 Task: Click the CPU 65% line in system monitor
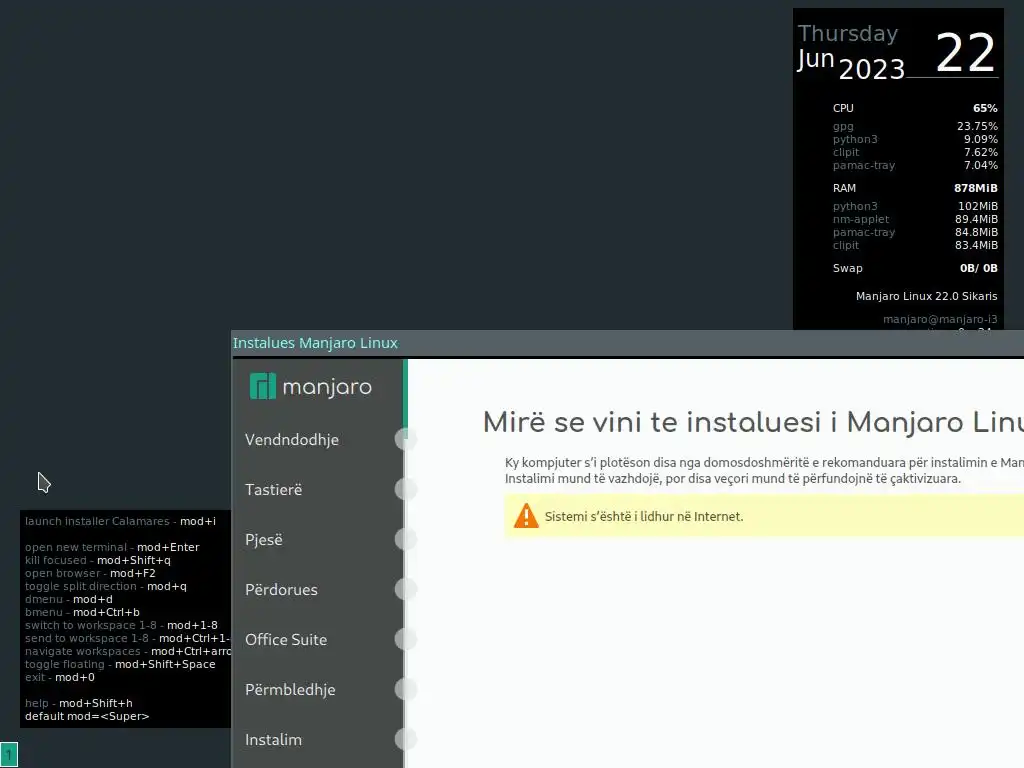[915, 108]
